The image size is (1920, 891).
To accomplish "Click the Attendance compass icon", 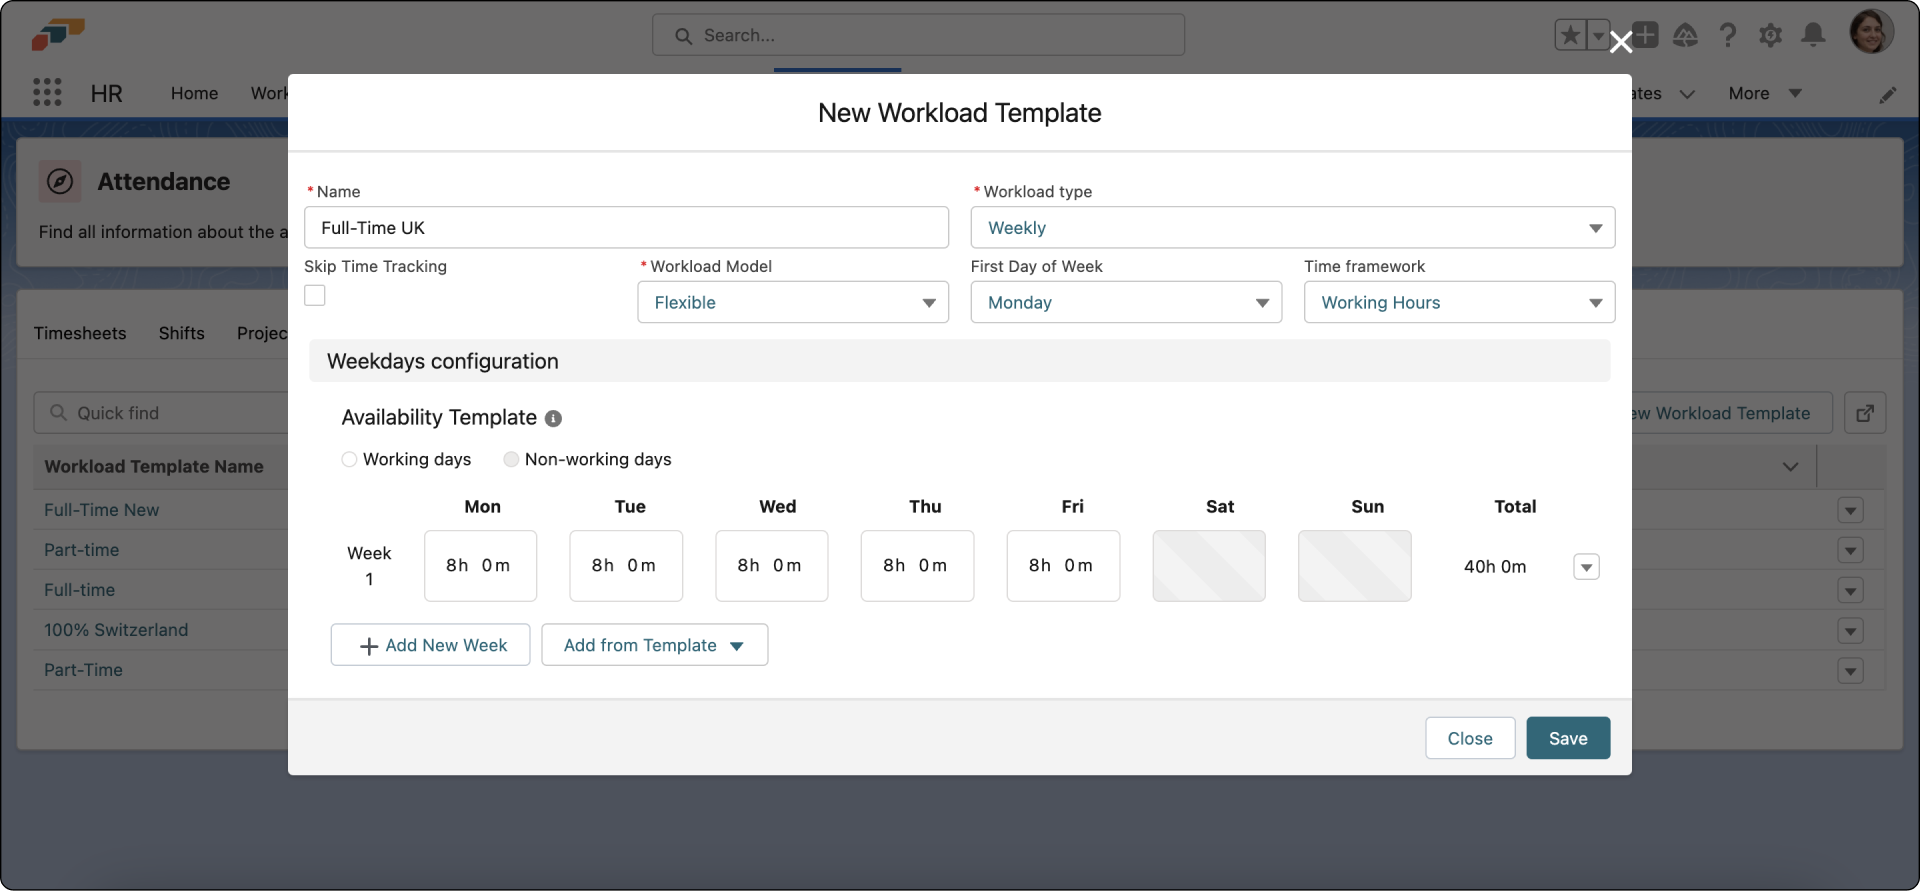I will tap(60, 182).
